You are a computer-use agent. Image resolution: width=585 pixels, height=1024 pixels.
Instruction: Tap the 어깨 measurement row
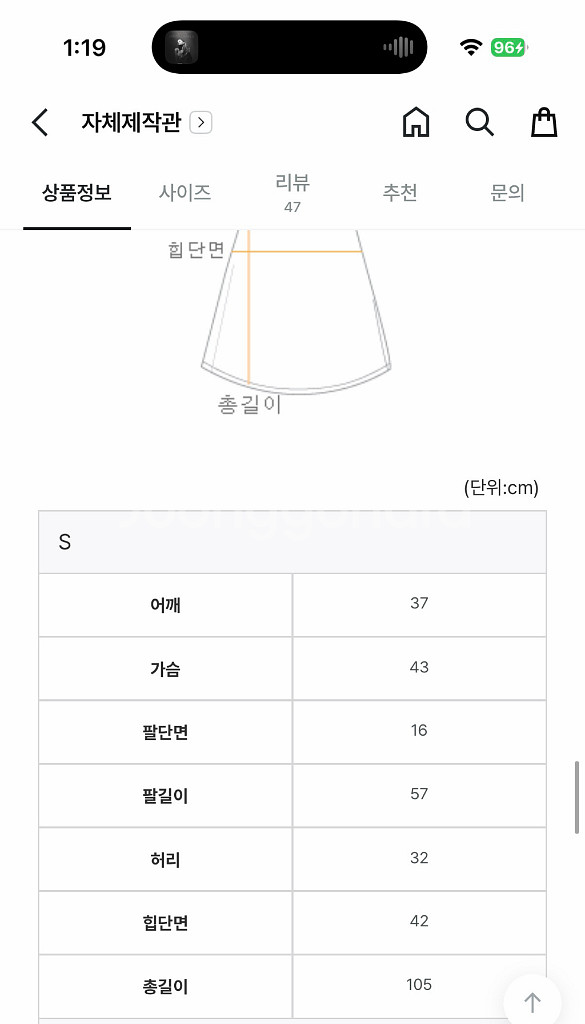[165, 604]
